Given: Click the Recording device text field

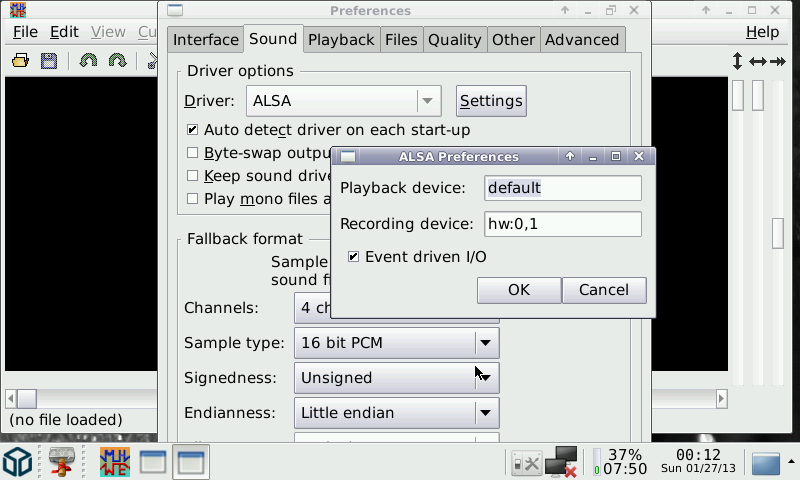Looking at the screenshot, I should pyautogui.click(x=562, y=224).
